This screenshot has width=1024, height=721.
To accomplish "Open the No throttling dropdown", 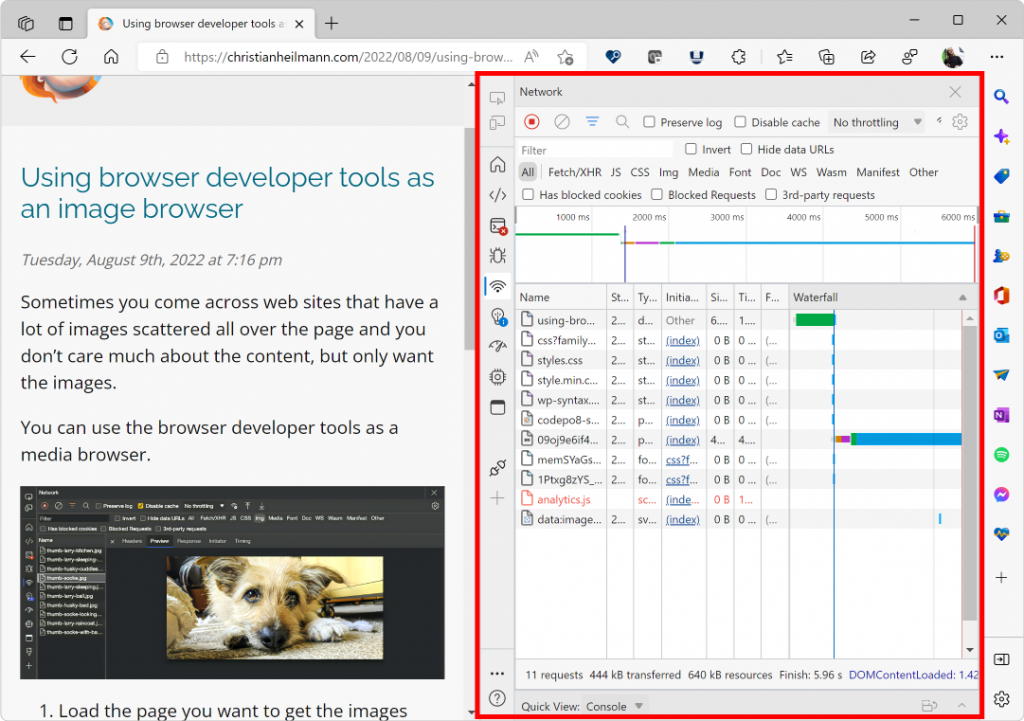I will click(x=877, y=122).
